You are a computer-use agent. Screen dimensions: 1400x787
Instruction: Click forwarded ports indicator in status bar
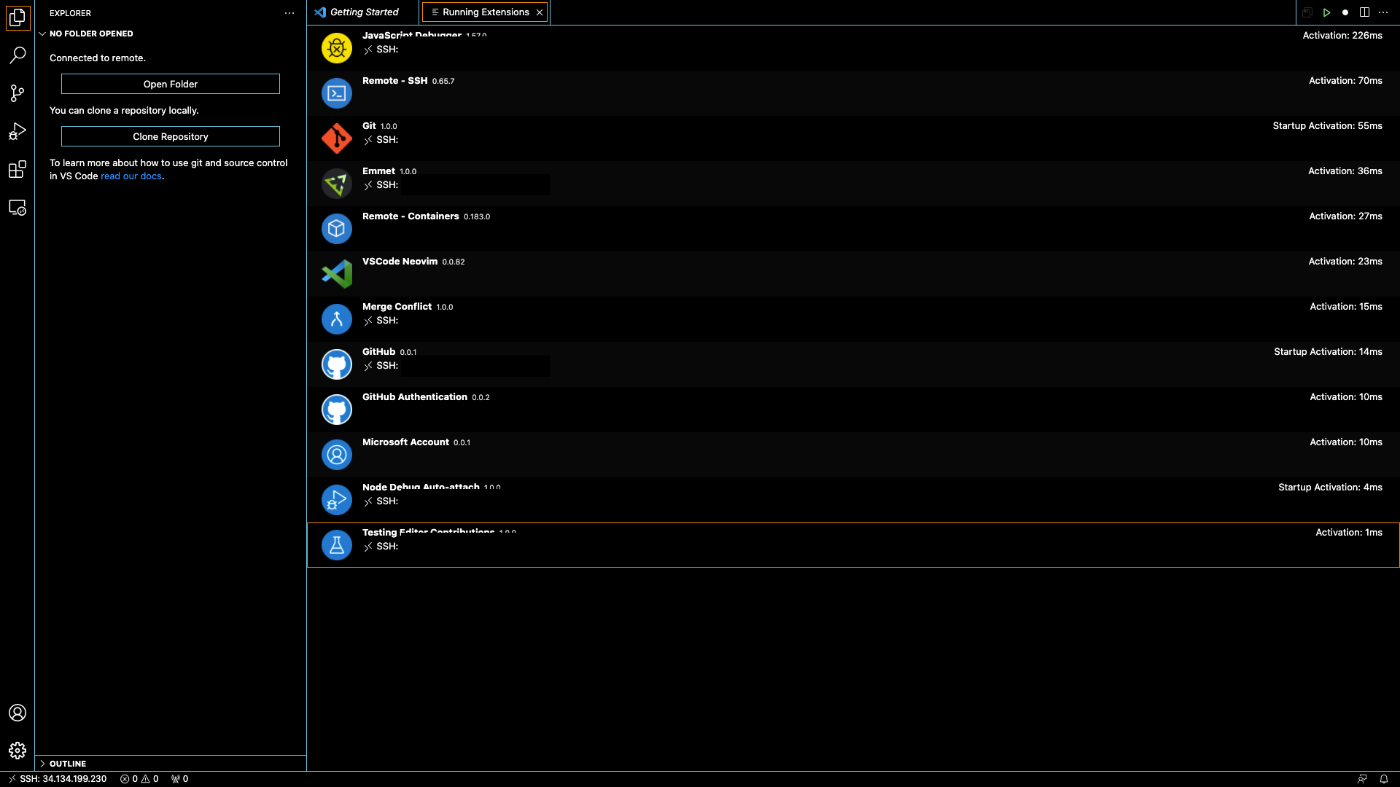179,779
